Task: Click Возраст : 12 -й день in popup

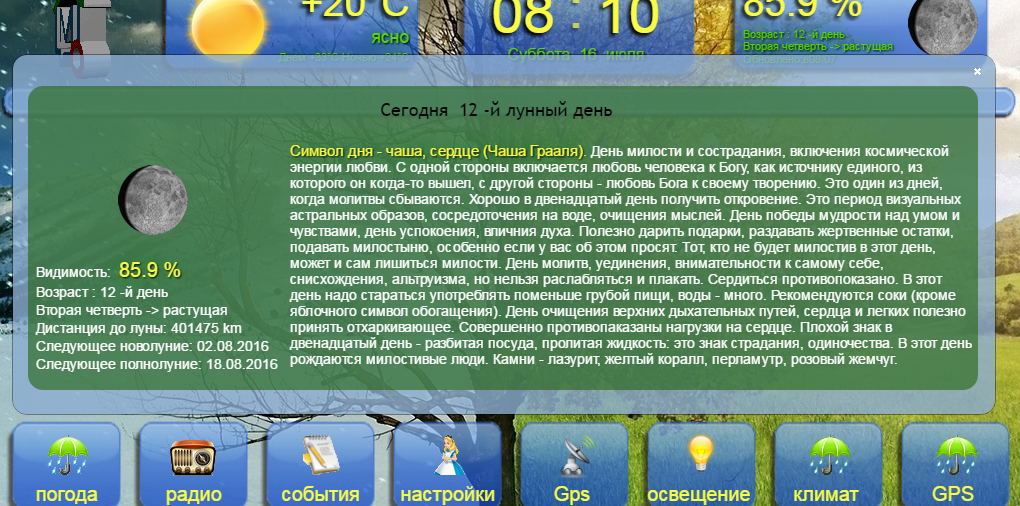Action: click(102, 292)
